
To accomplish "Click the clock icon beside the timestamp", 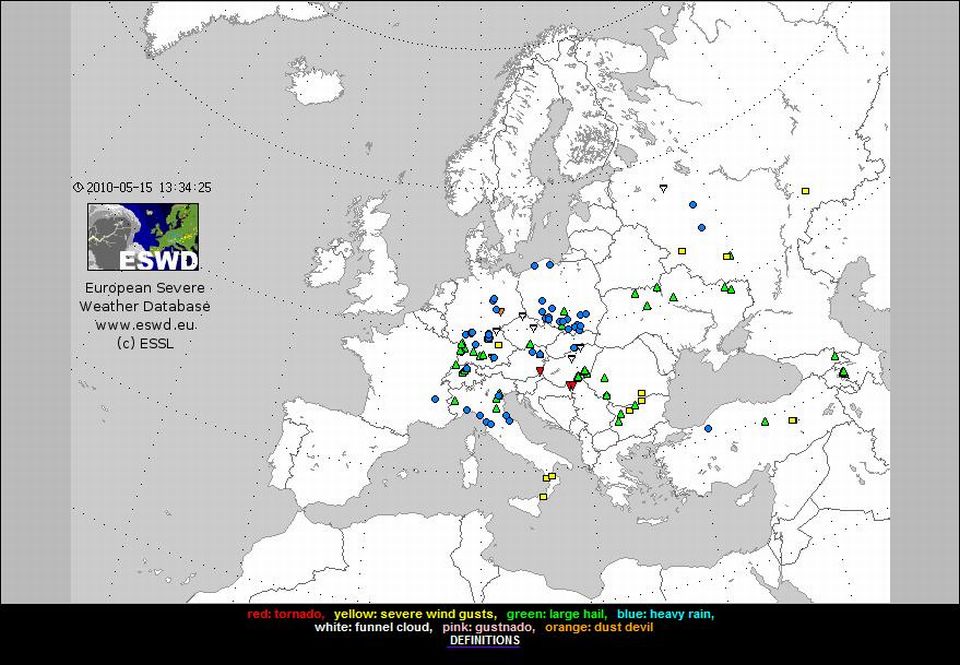I will coord(78,187).
